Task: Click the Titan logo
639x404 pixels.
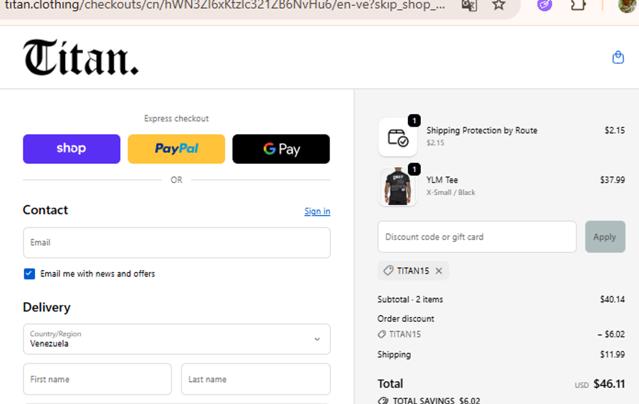Action: [81, 59]
